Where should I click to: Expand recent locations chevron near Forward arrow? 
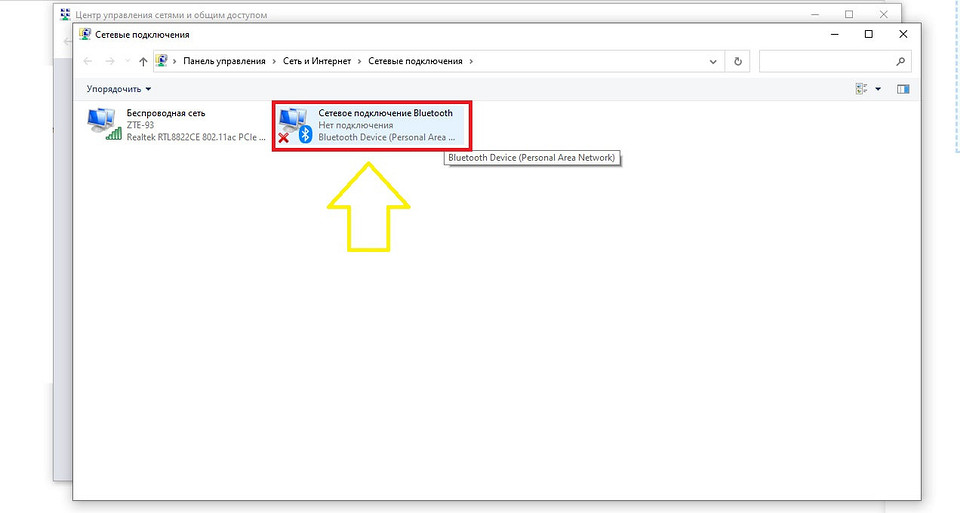click(x=126, y=61)
